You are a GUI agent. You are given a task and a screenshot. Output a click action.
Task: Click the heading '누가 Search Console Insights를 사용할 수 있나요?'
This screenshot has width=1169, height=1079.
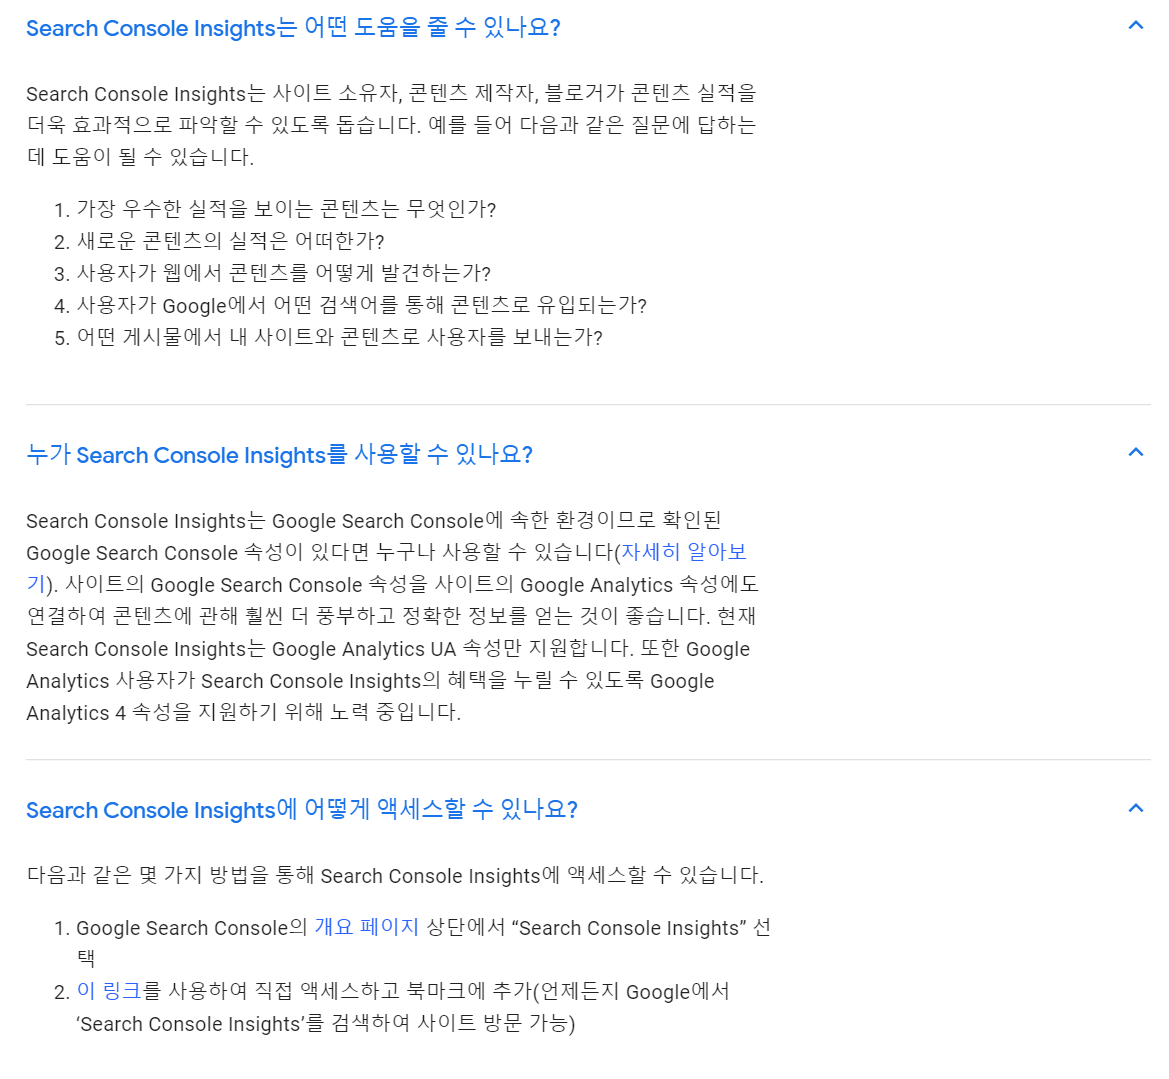[280, 454]
